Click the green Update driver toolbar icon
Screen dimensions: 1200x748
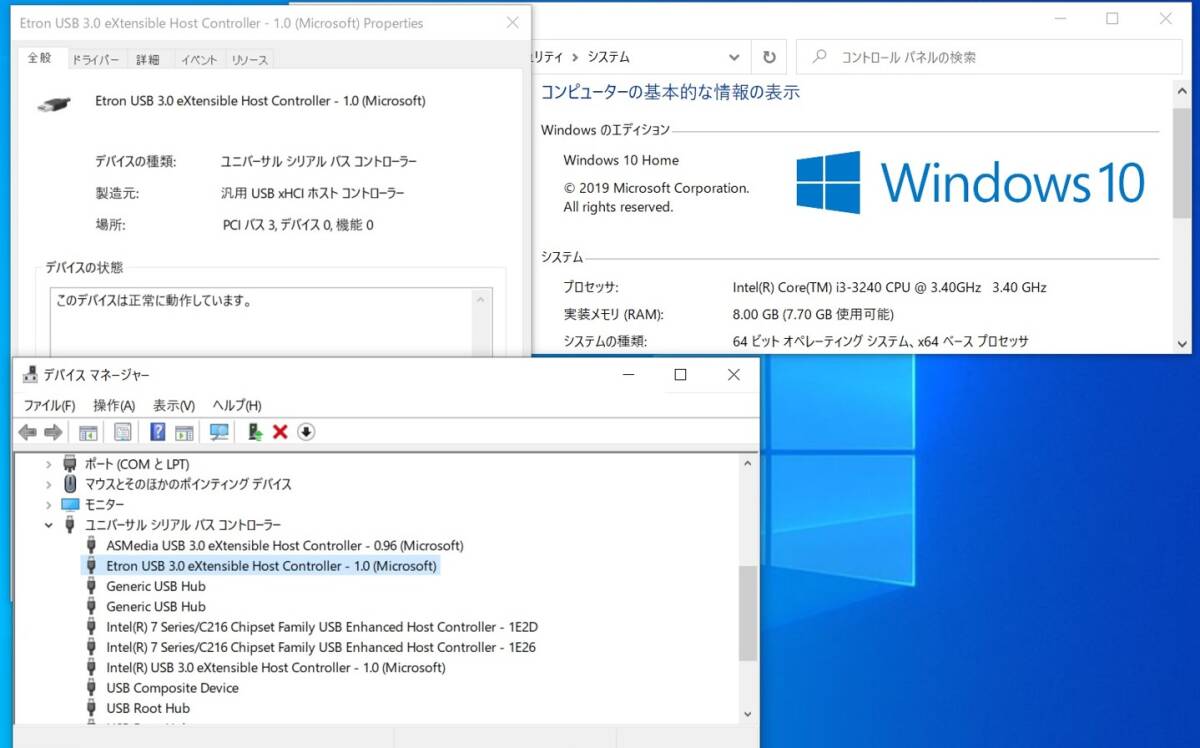255,432
